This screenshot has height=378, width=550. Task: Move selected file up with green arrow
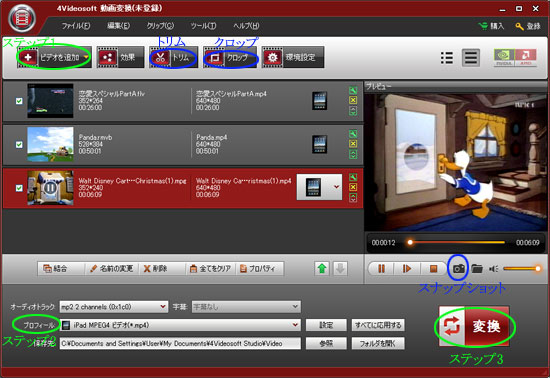[x=322, y=269]
